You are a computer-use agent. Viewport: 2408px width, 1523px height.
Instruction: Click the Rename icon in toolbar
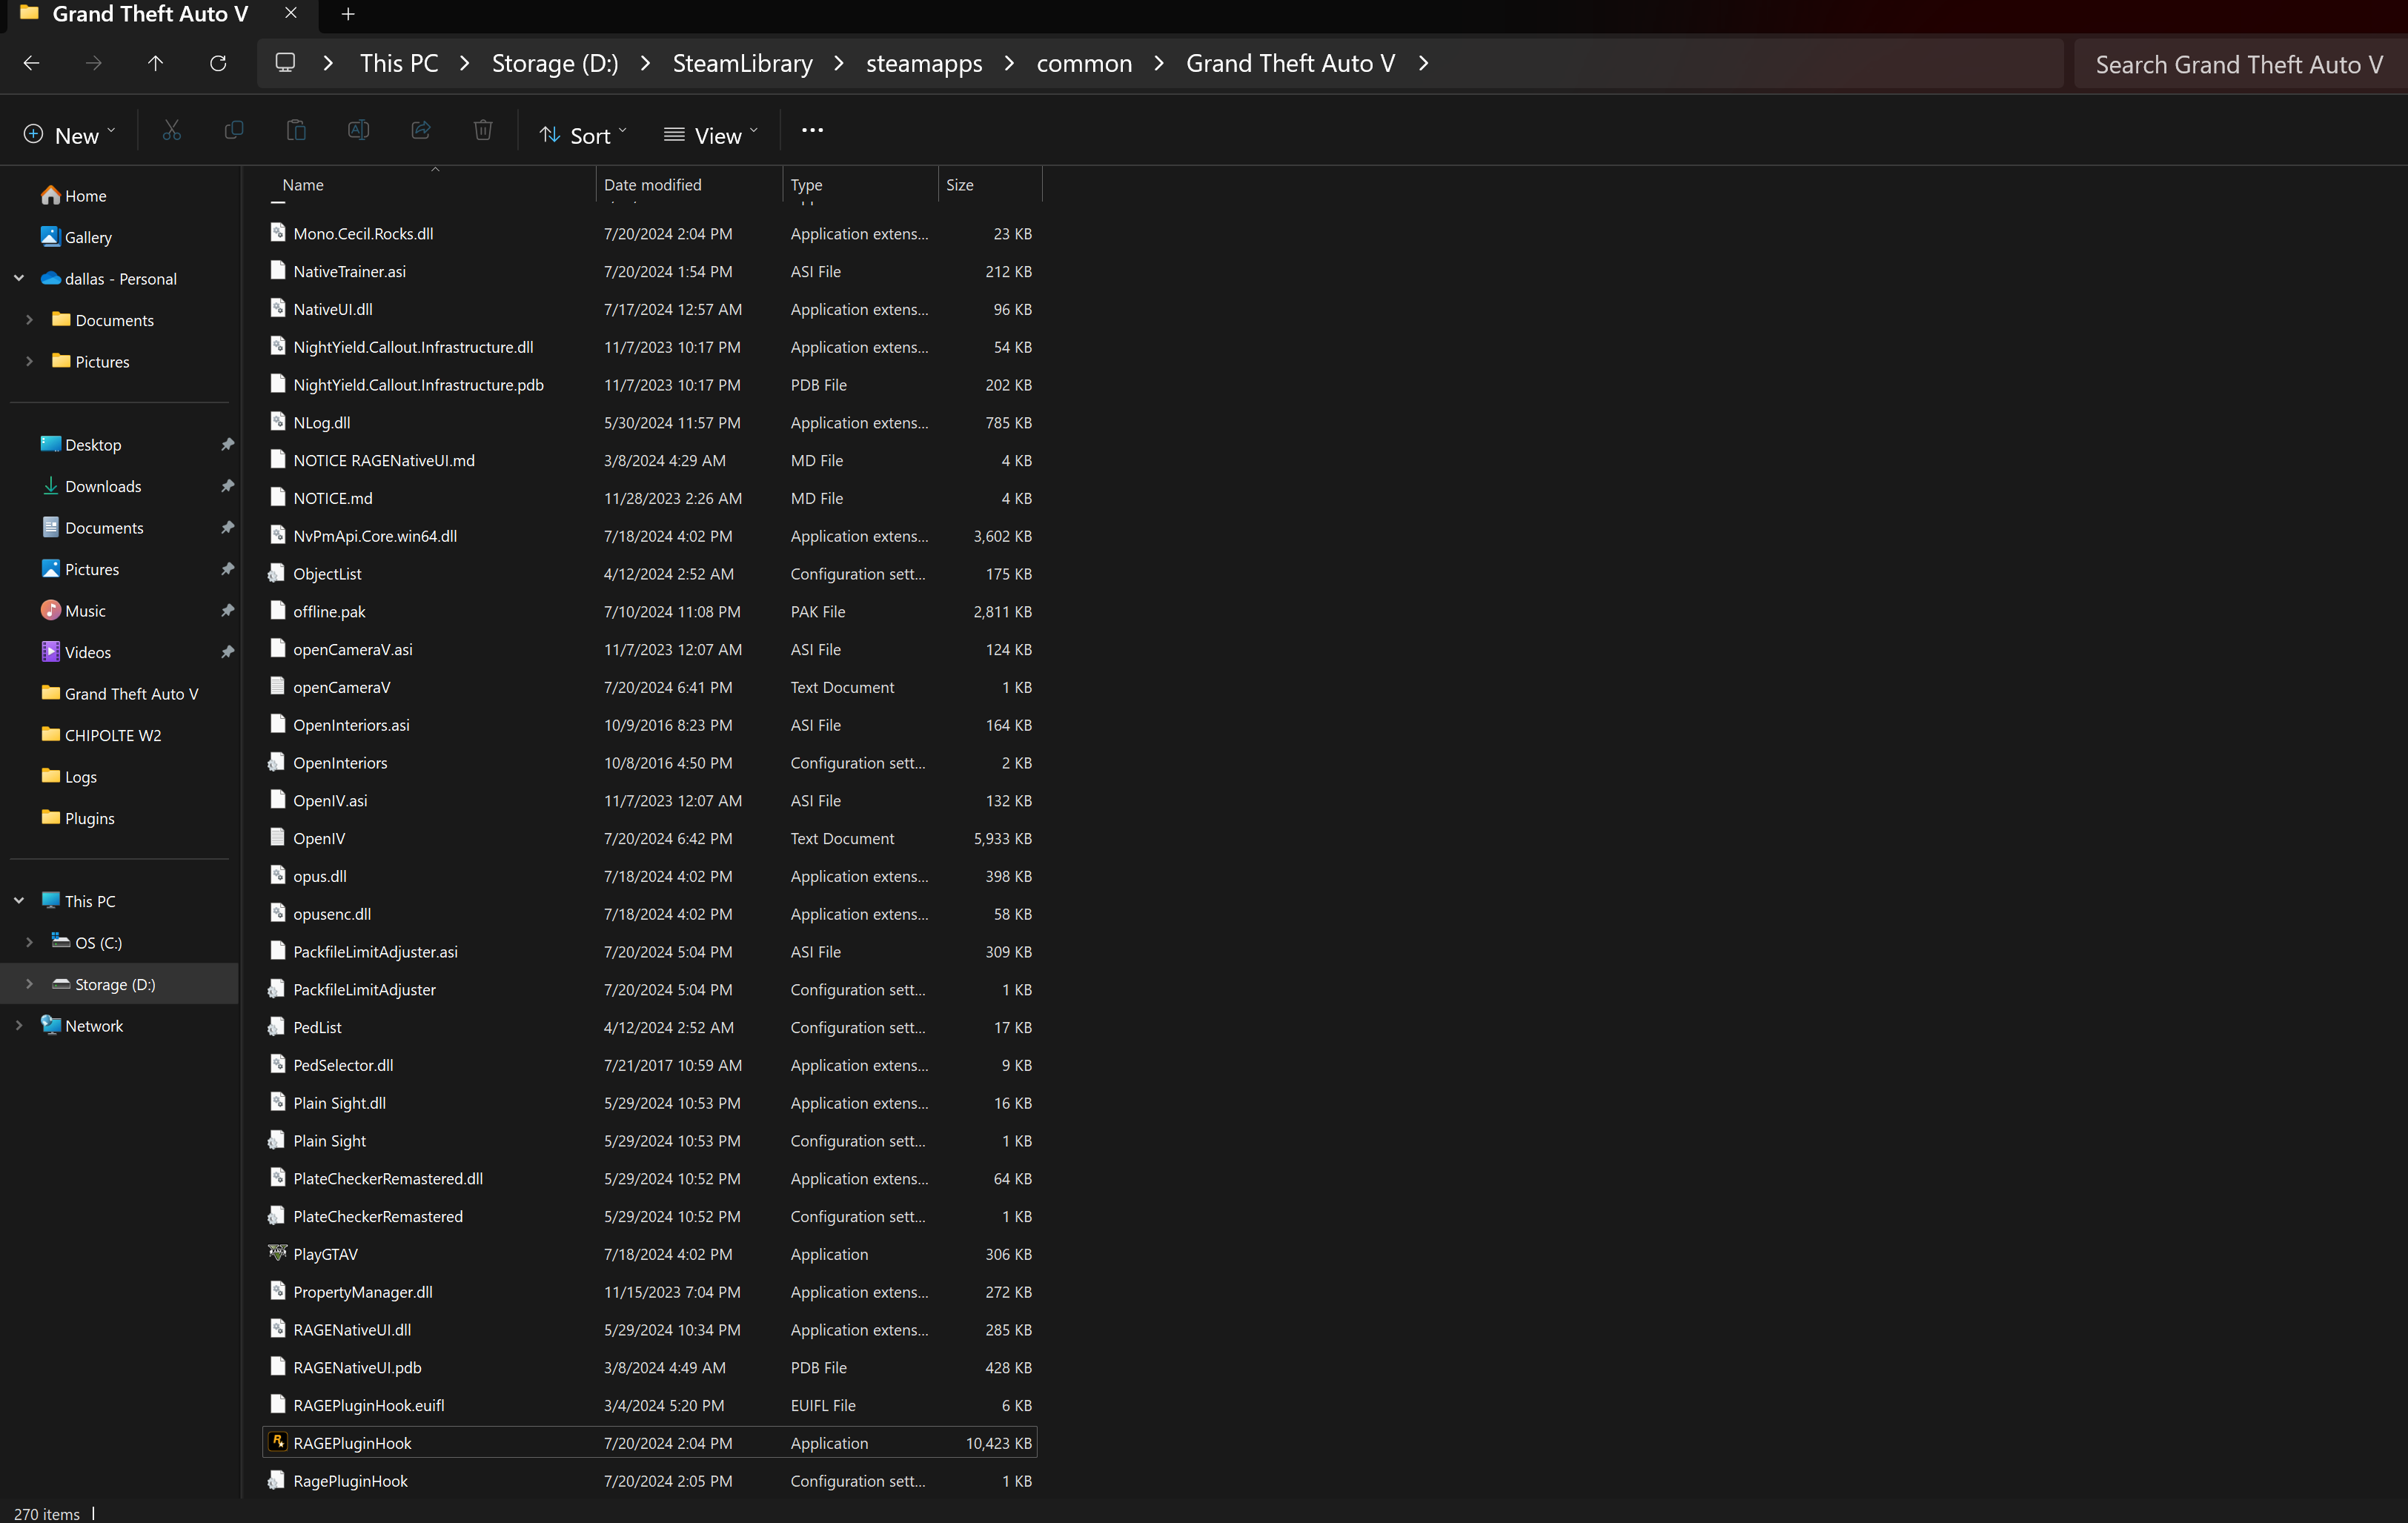(x=358, y=131)
